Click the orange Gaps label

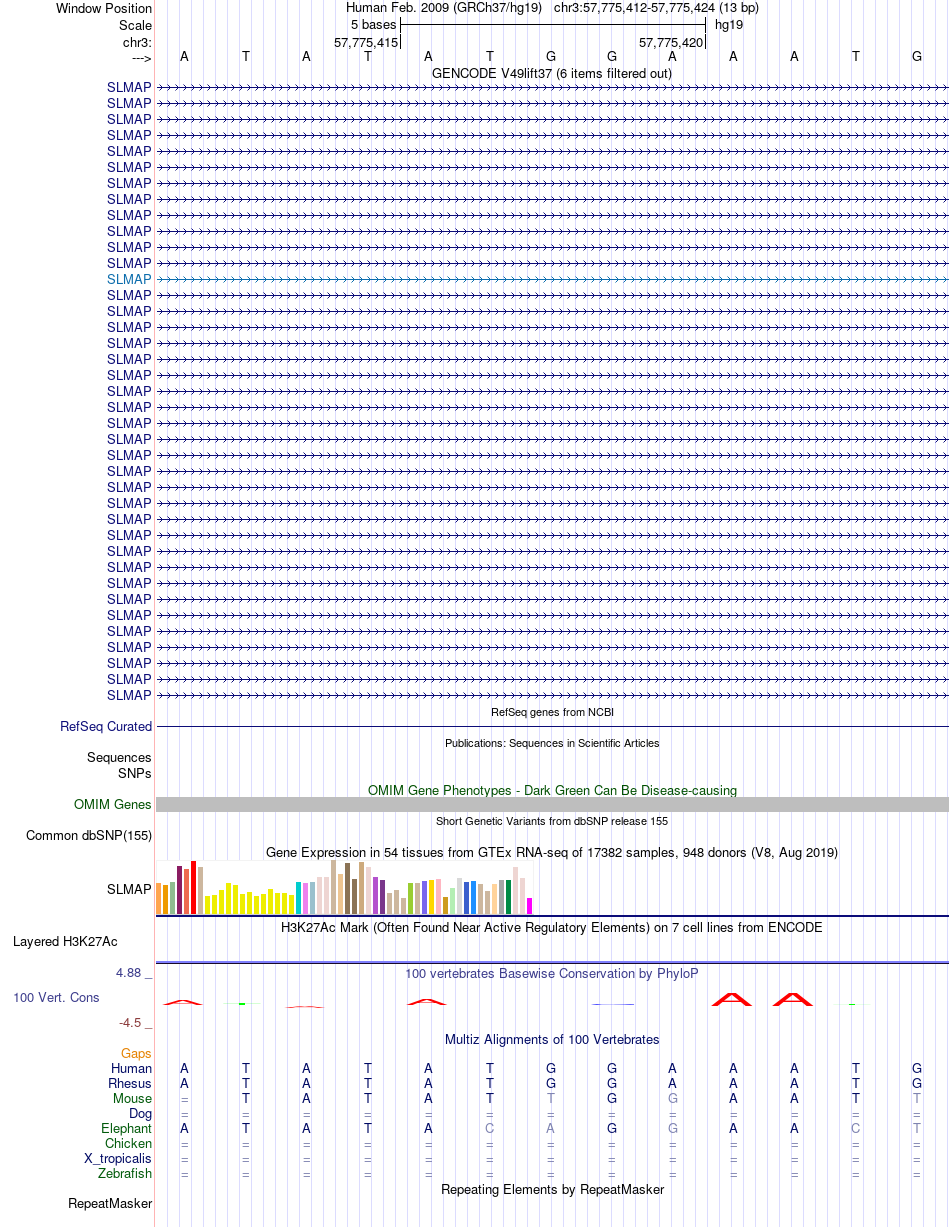click(136, 1053)
